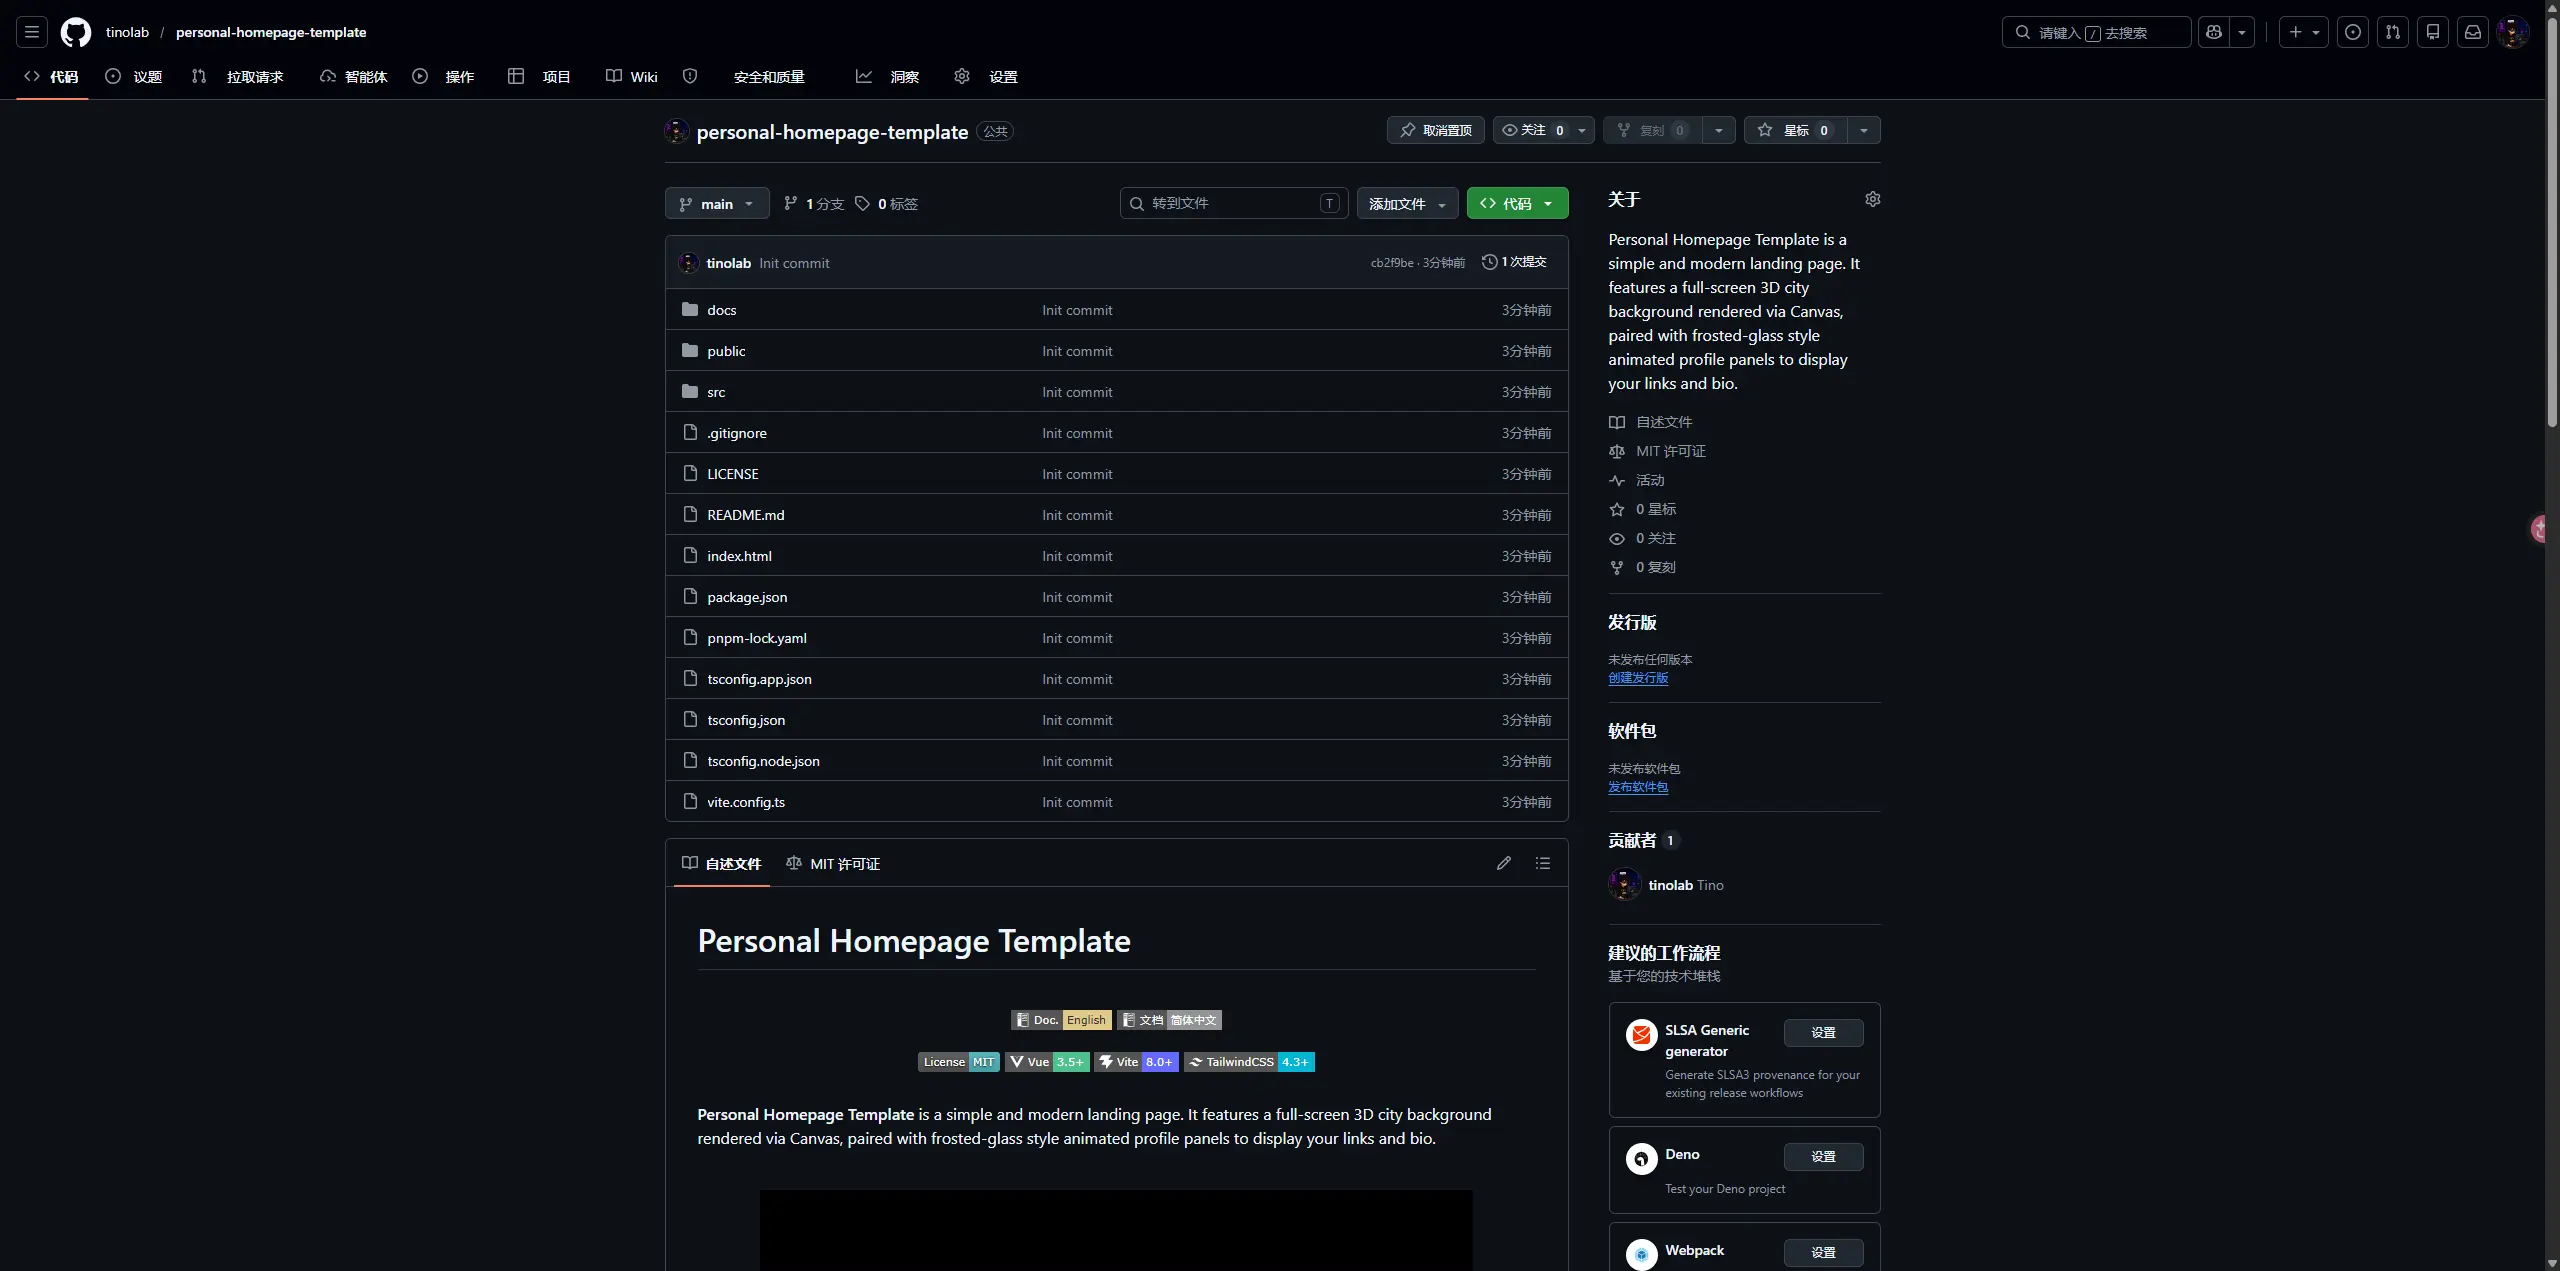Image resolution: width=2560 pixels, height=1271 pixels.
Task: Open the Vue 3.5+ badge
Action: tap(1047, 1062)
